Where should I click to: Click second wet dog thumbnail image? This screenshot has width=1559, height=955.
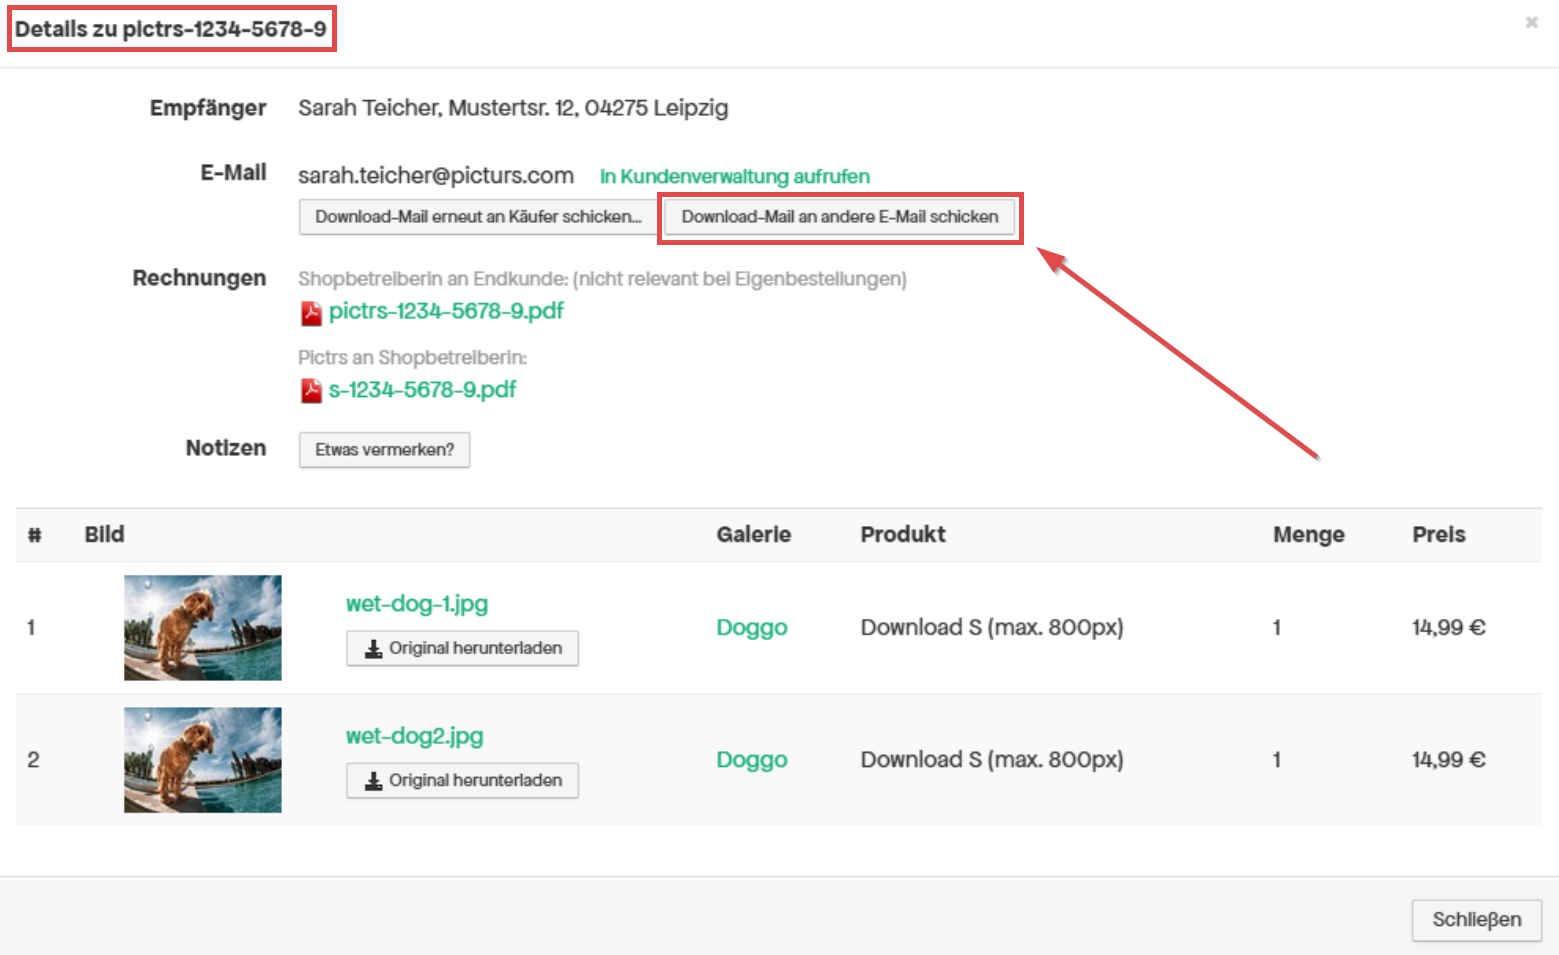click(x=203, y=760)
